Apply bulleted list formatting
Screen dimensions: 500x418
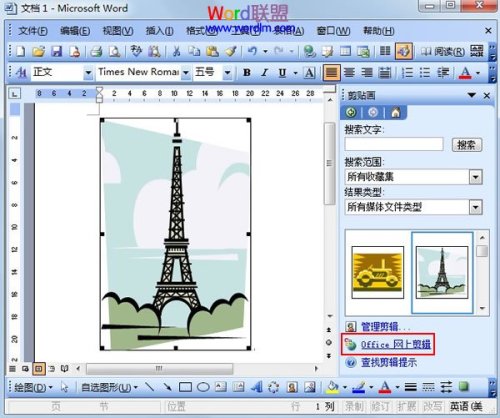coord(425,72)
